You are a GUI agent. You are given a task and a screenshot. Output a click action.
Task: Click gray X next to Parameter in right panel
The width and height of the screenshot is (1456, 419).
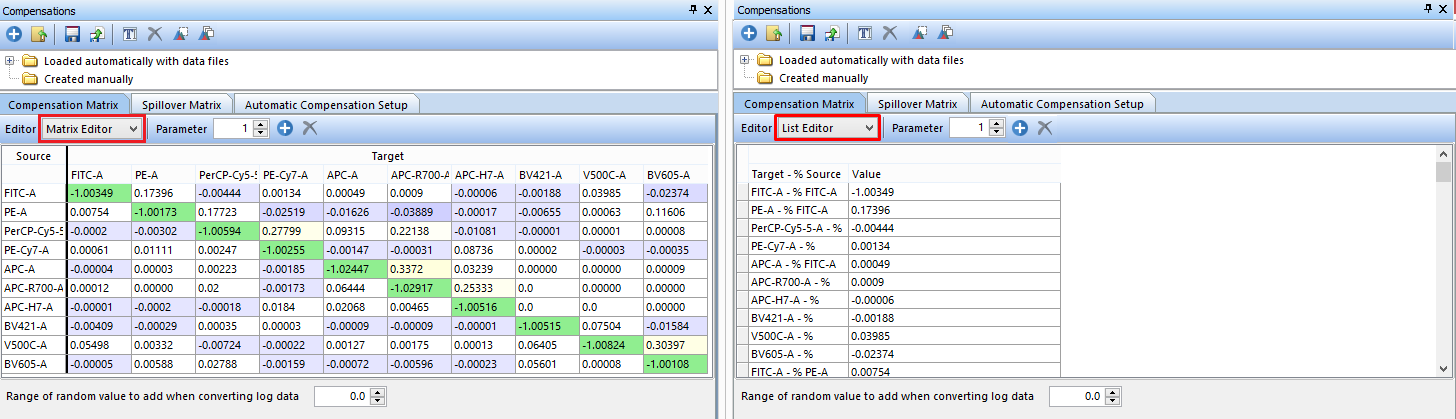pos(1045,128)
